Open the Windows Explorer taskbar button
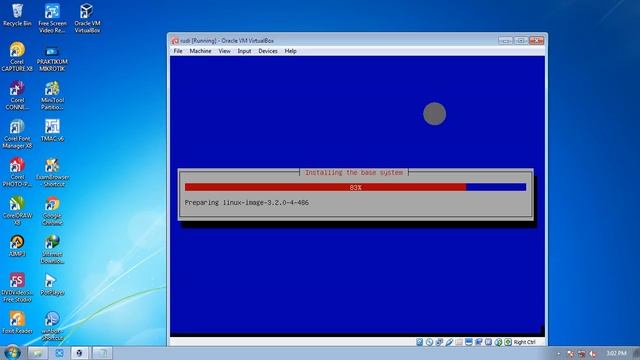The image size is (640, 360). point(38,353)
